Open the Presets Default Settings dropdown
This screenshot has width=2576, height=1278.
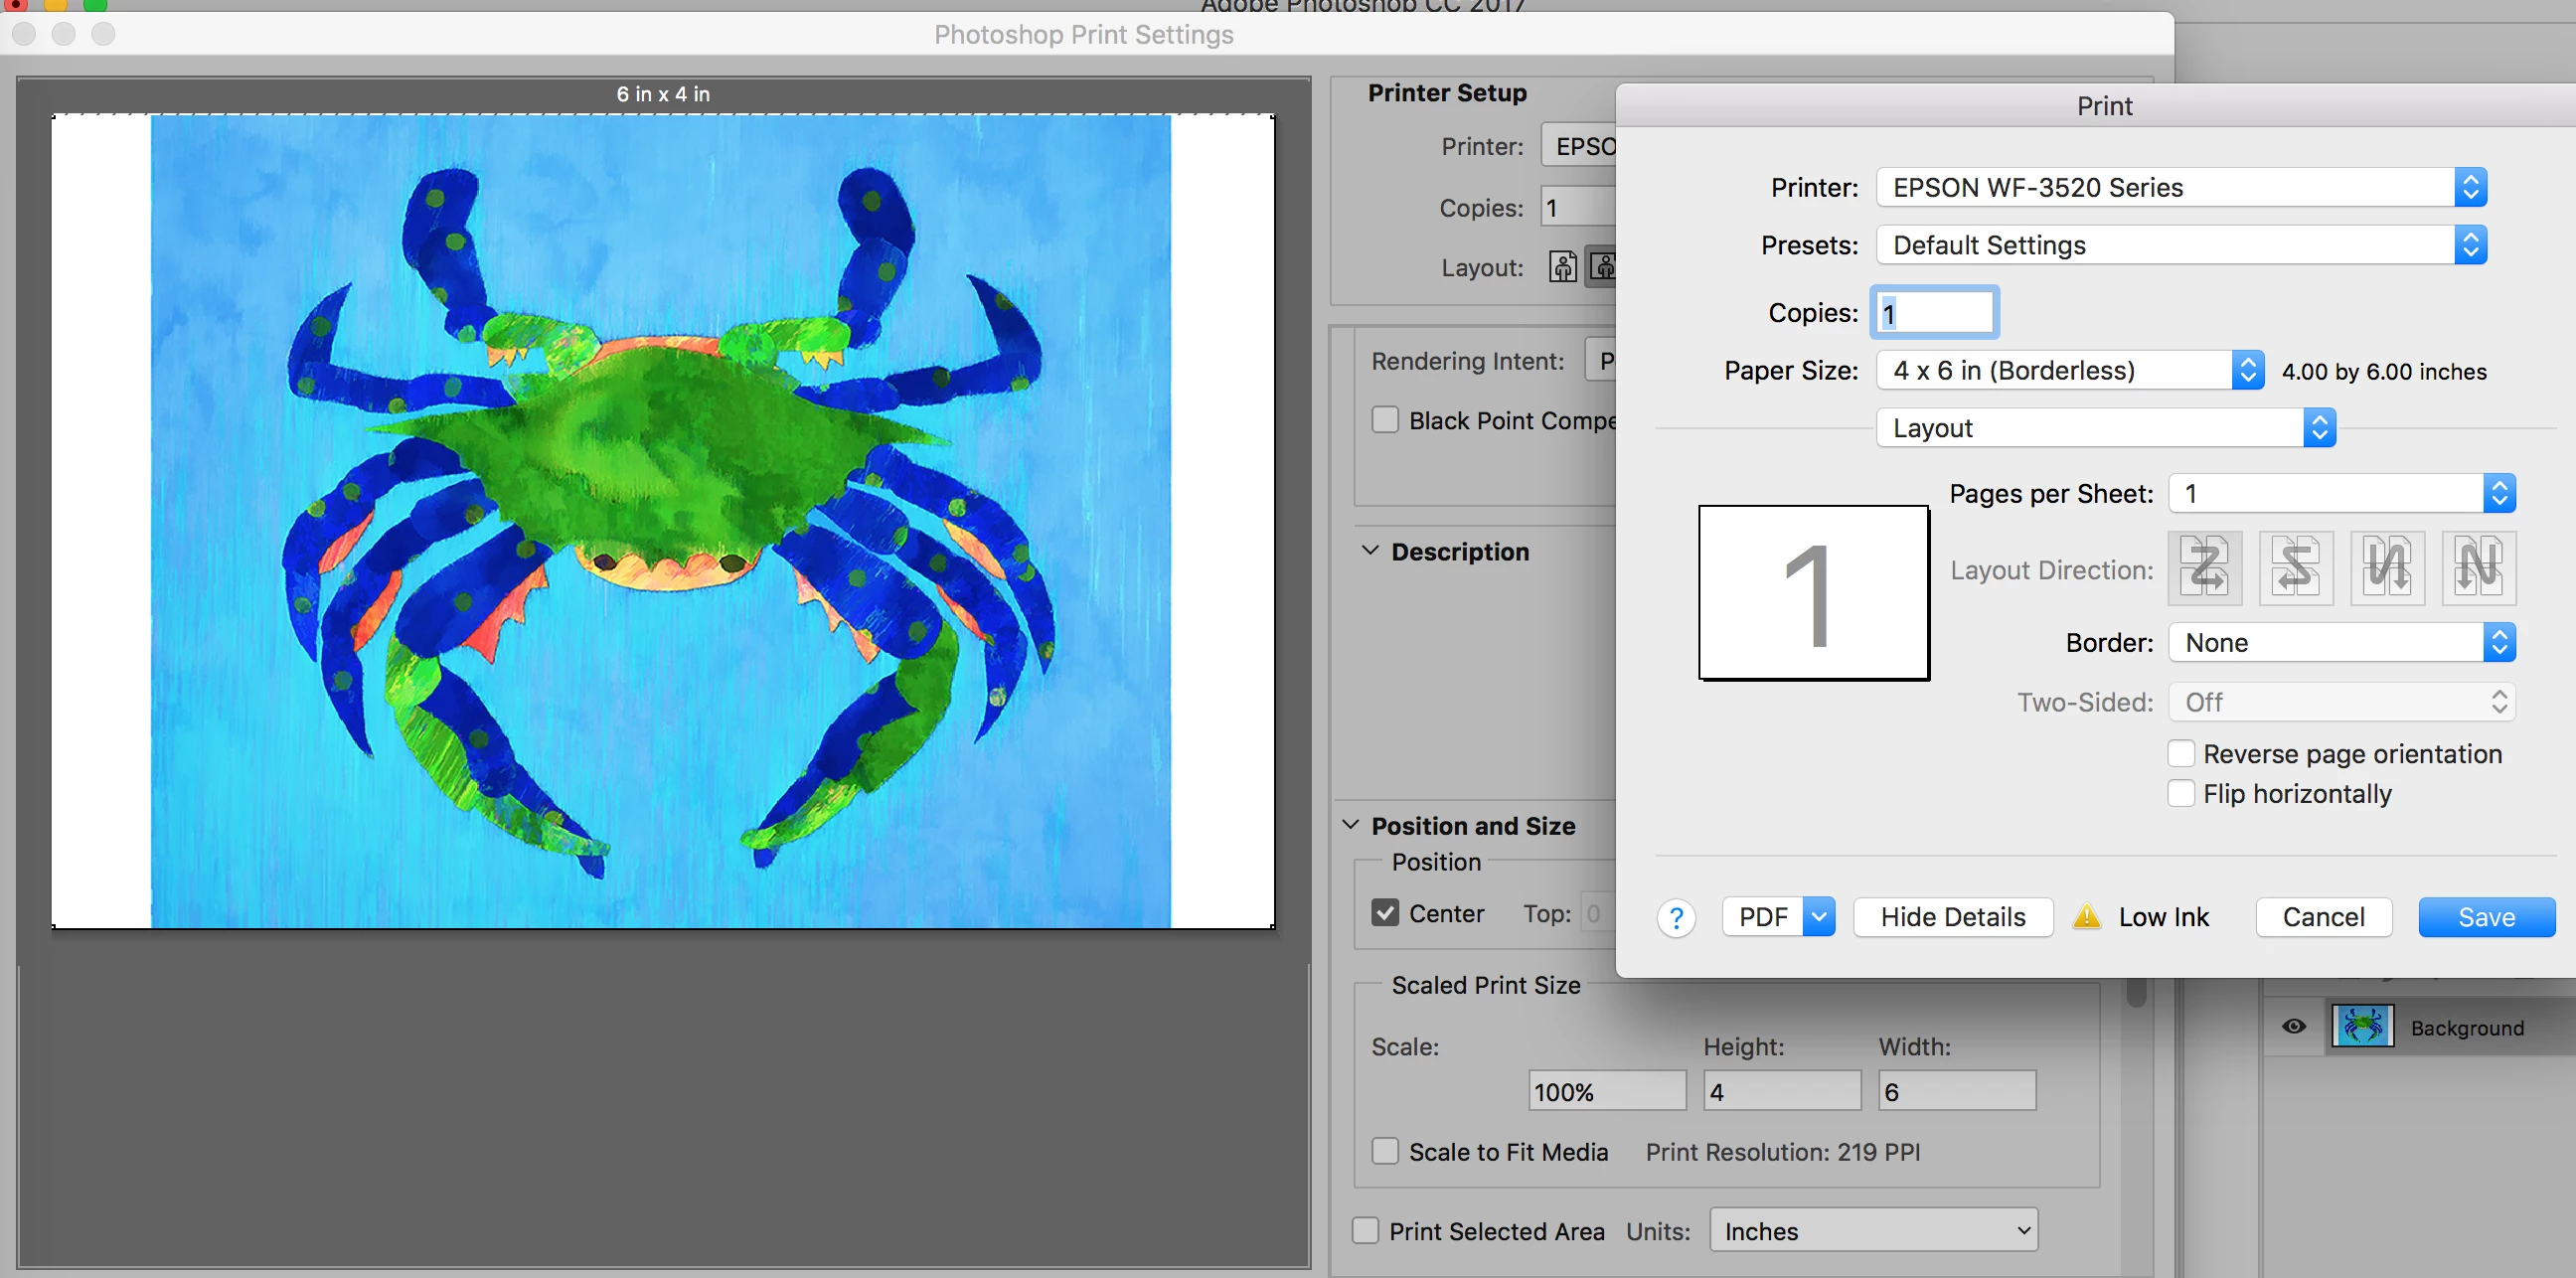(x=2180, y=245)
